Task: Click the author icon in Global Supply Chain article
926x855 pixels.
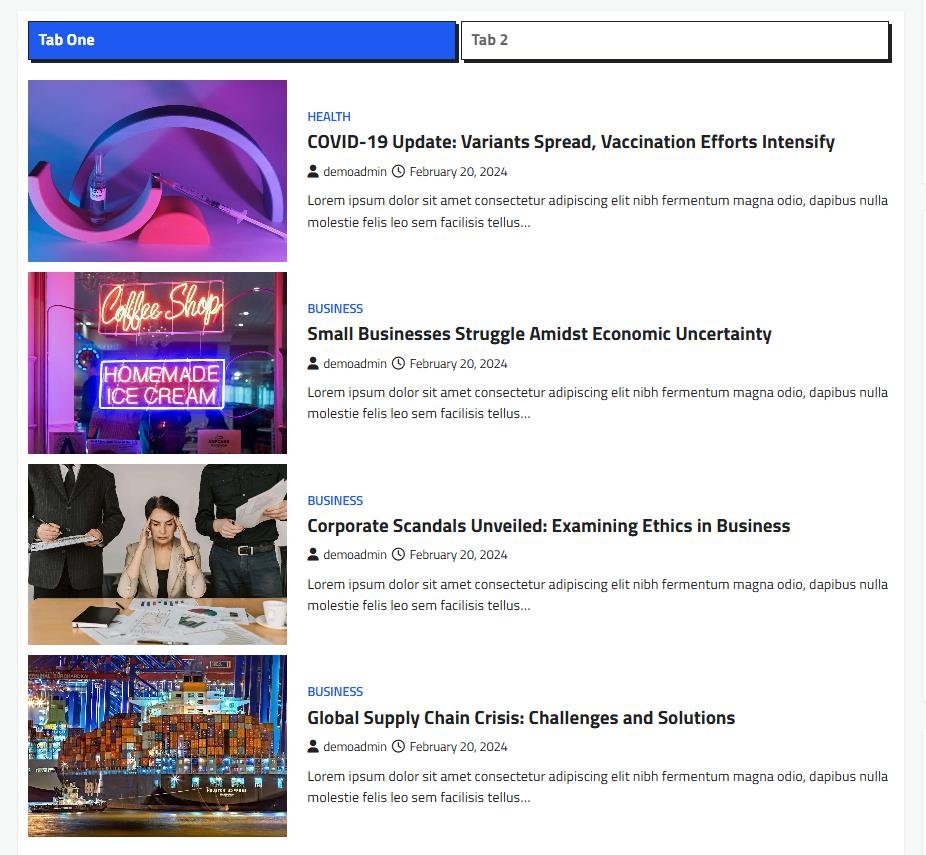Action: [313, 746]
